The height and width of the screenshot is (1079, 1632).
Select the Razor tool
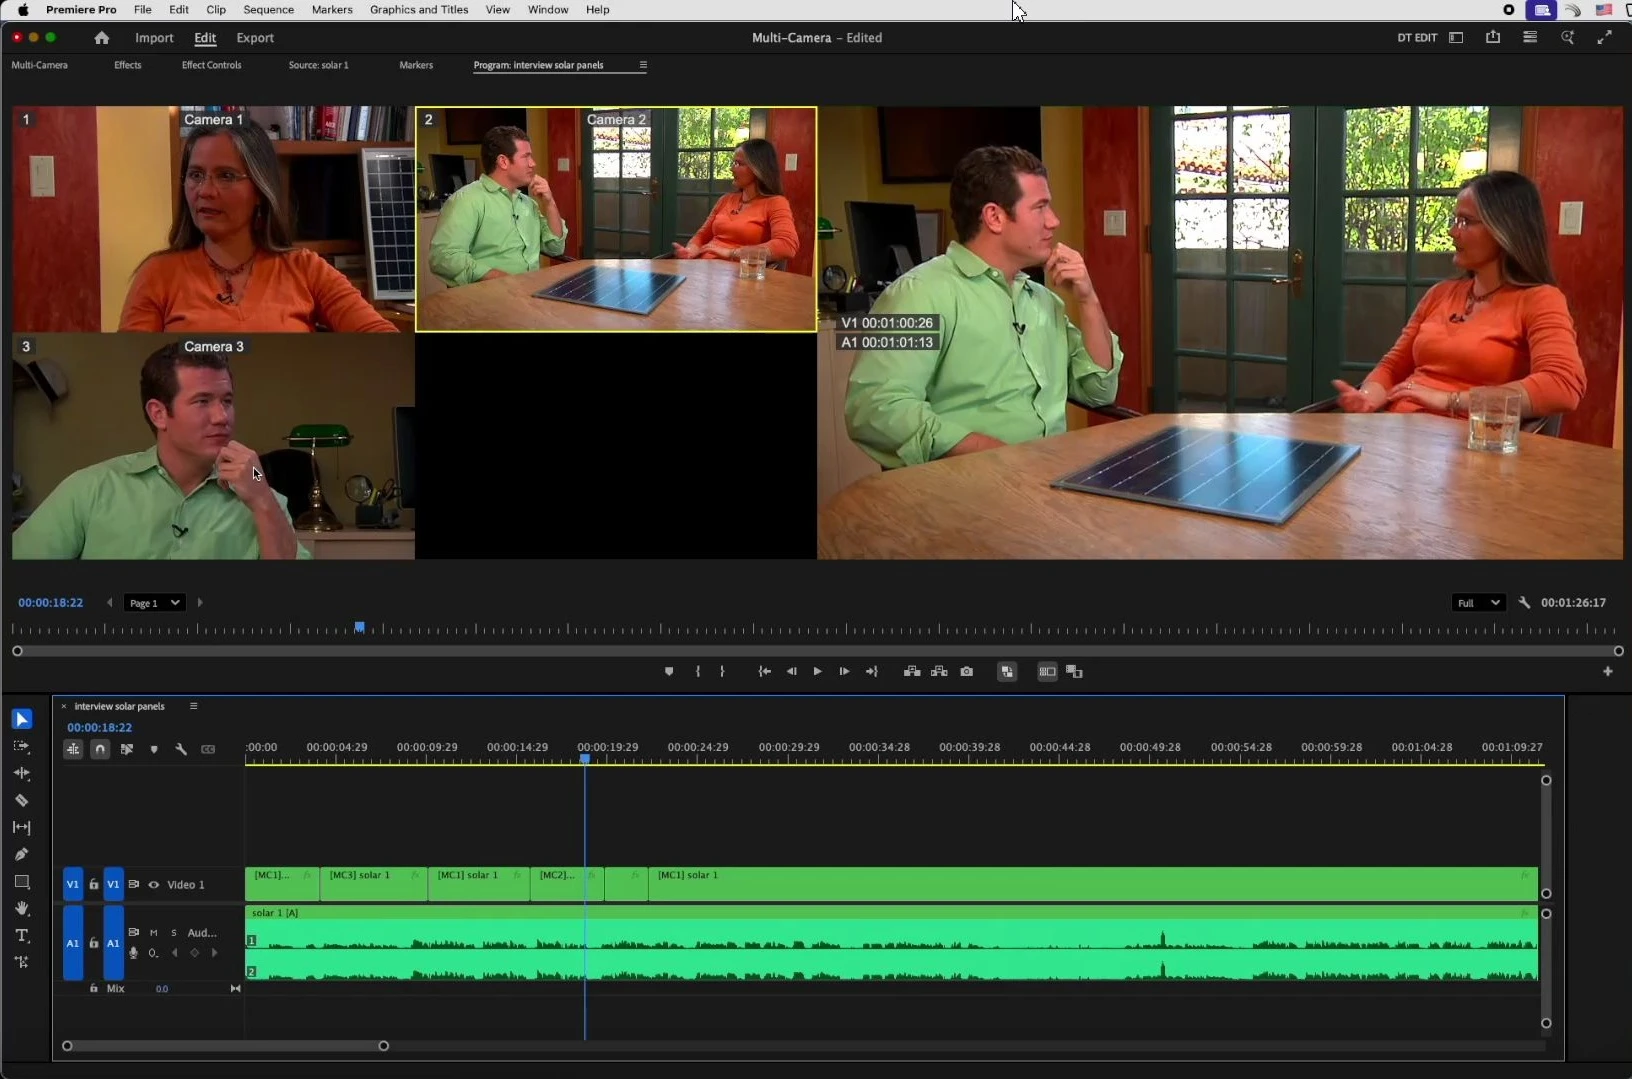coord(21,801)
